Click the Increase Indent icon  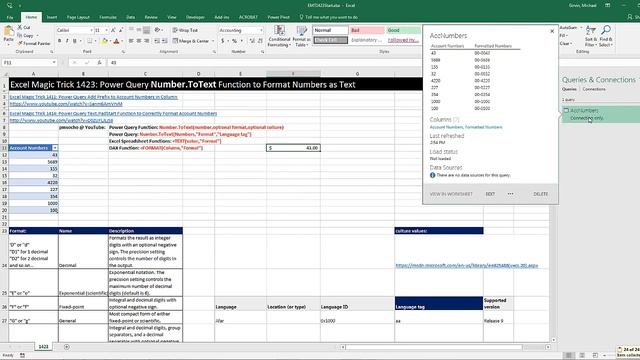pos(164,41)
